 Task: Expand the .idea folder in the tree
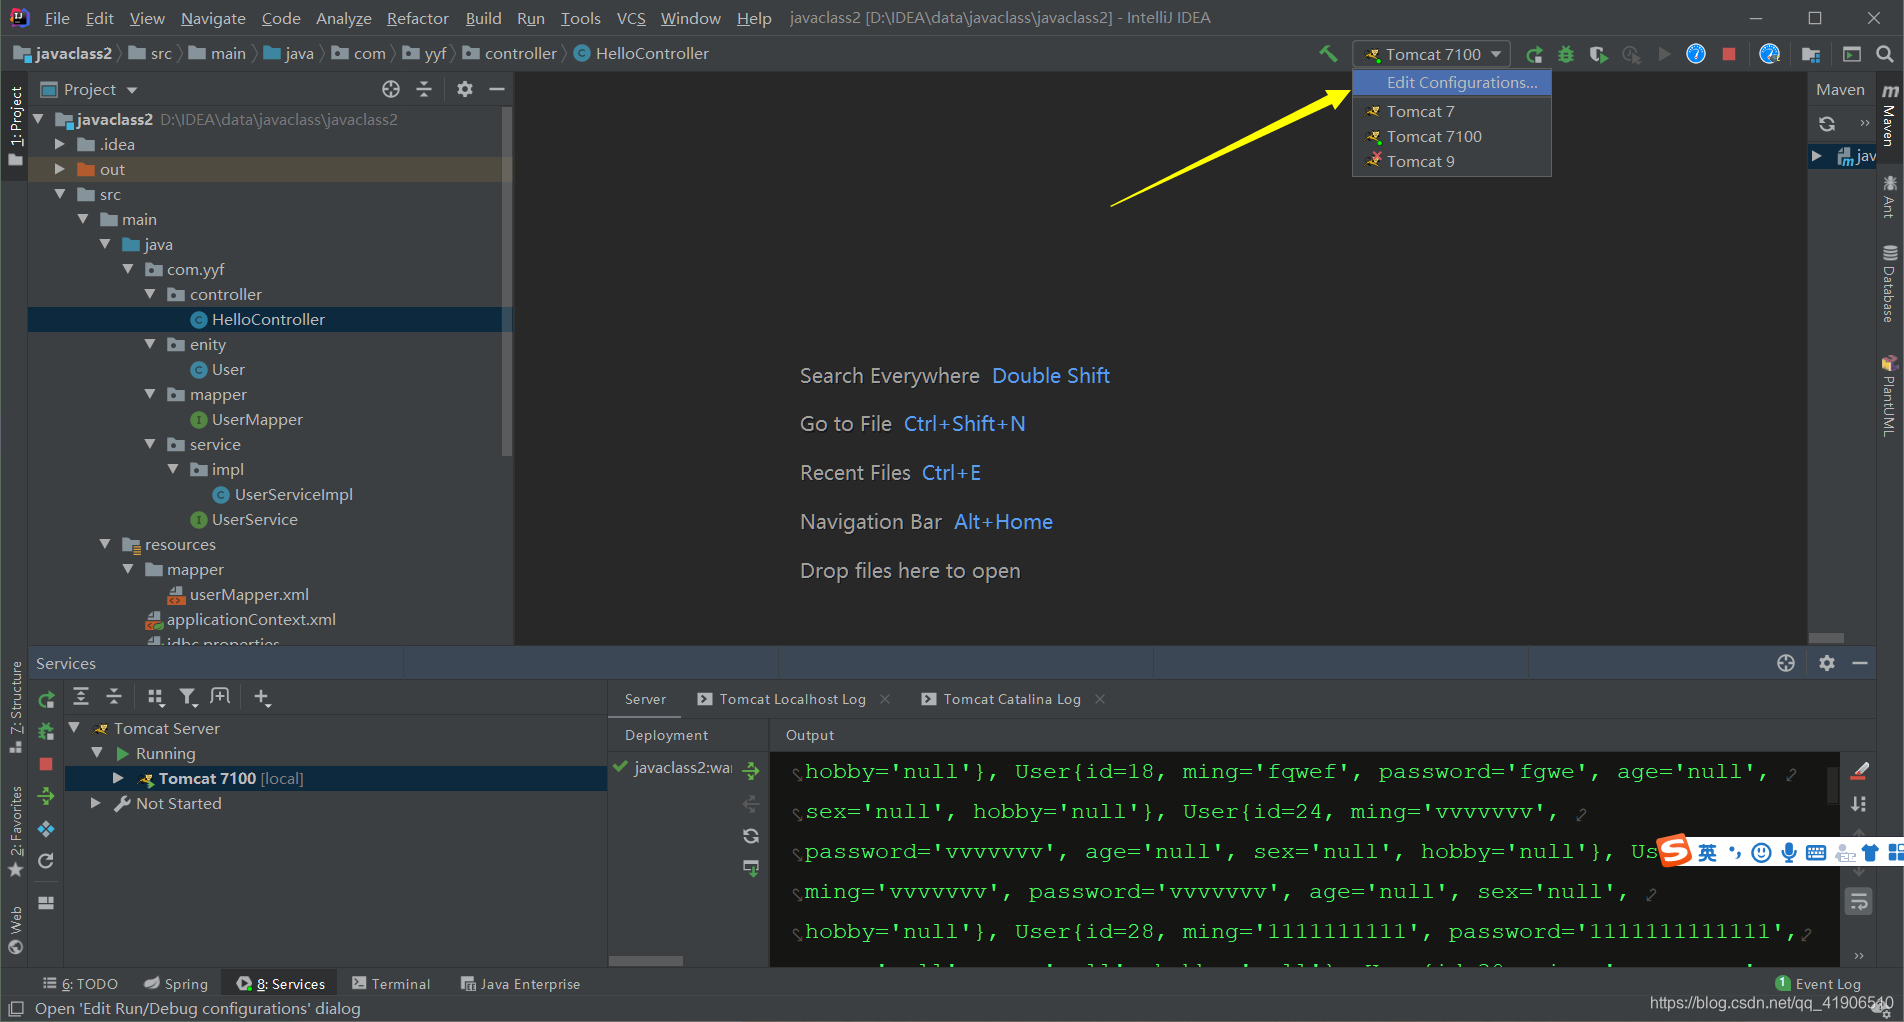click(x=60, y=144)
